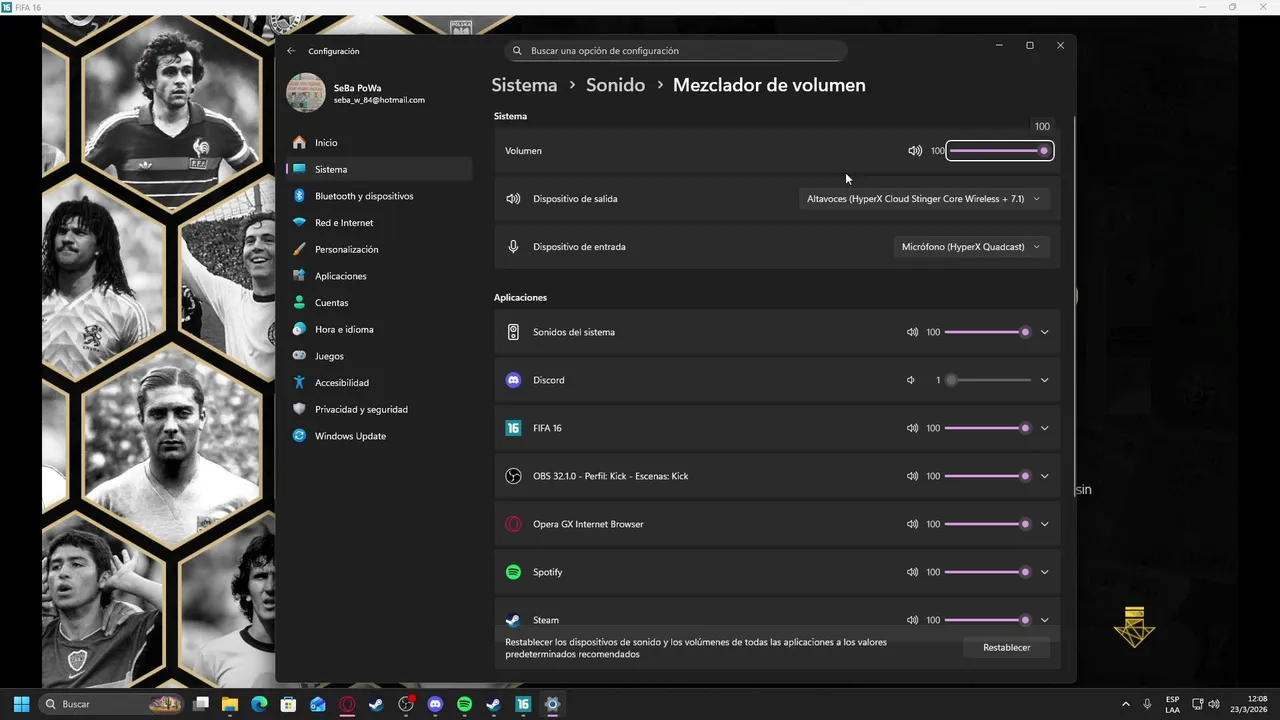
Task: Open Accesibilidad icon in sidebar
Action: [299, 383]
